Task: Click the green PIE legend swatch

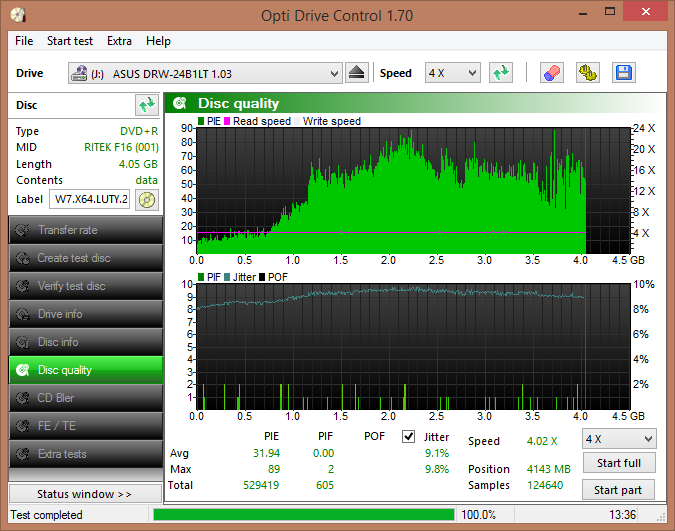Action: [x=201, y=121]
